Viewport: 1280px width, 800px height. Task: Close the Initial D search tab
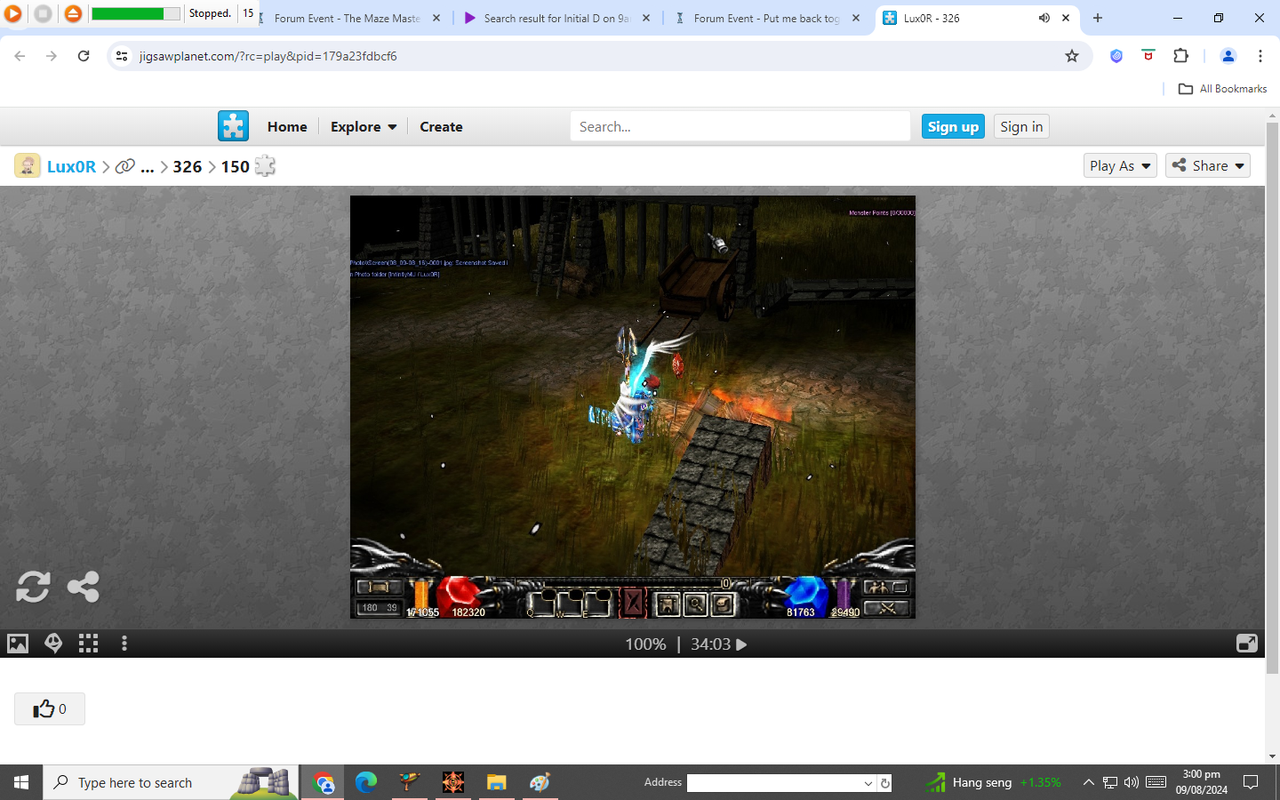click(645, 18)
